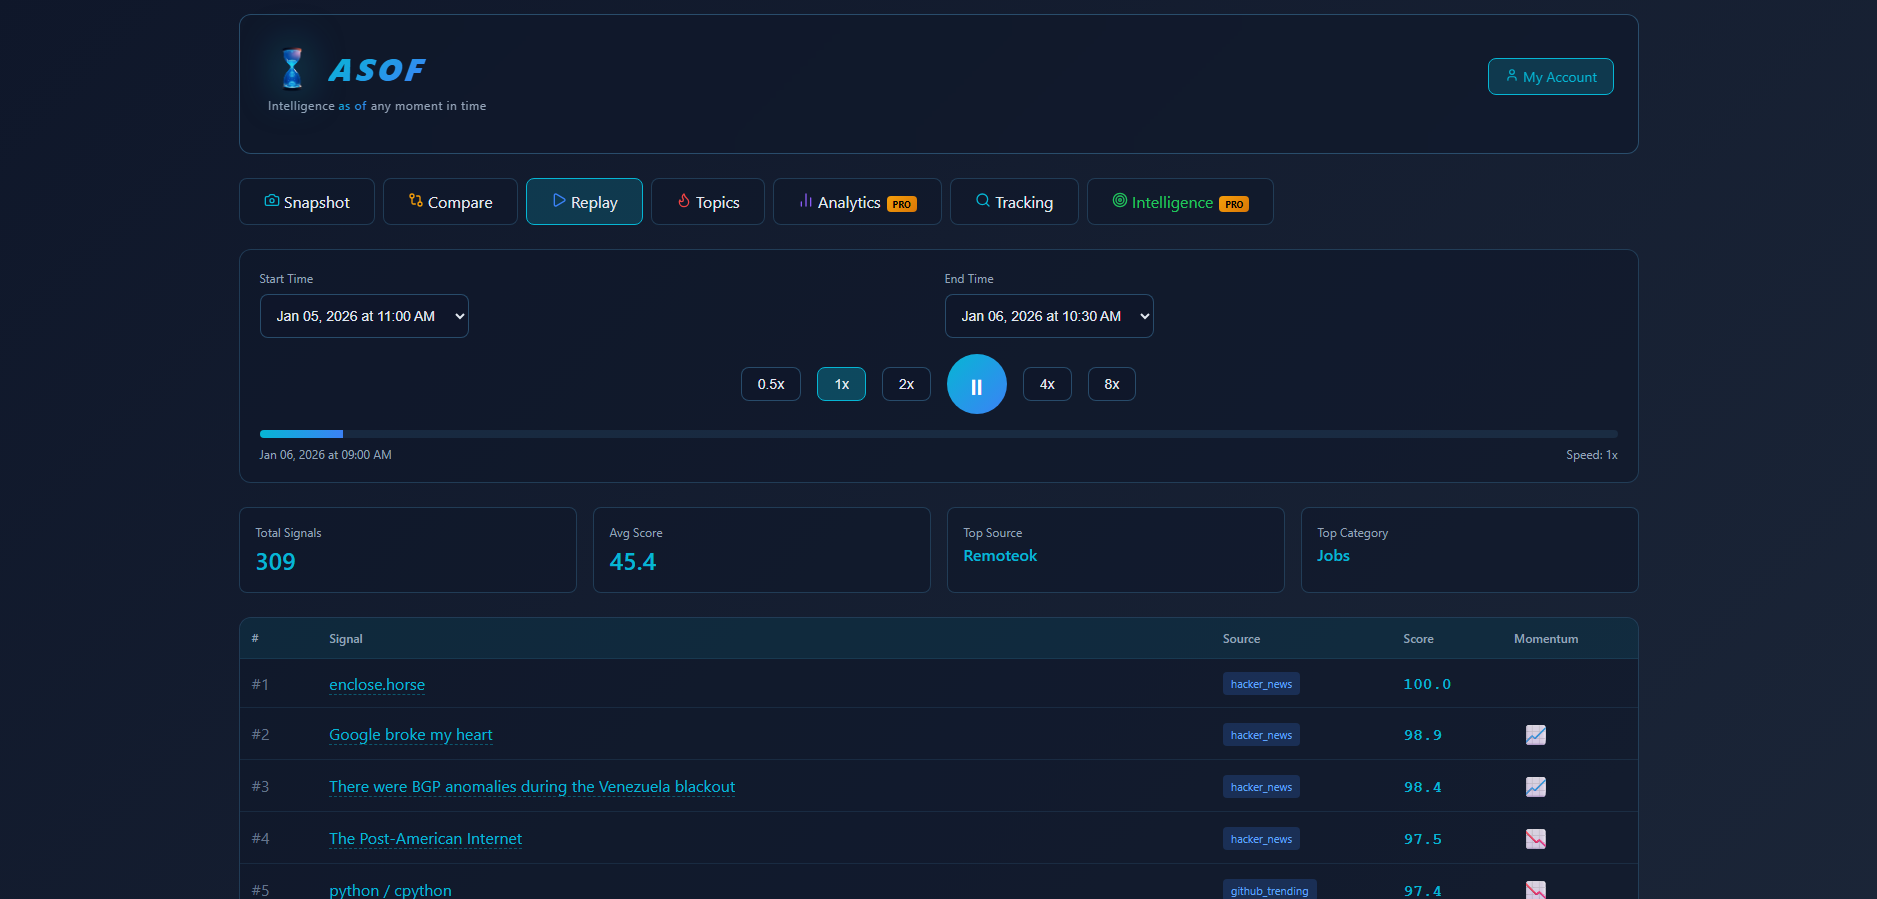The width and height of the screenshot is (1877, 899).
Task: Open The Post-American Internet link
Action: coord(425,839)
